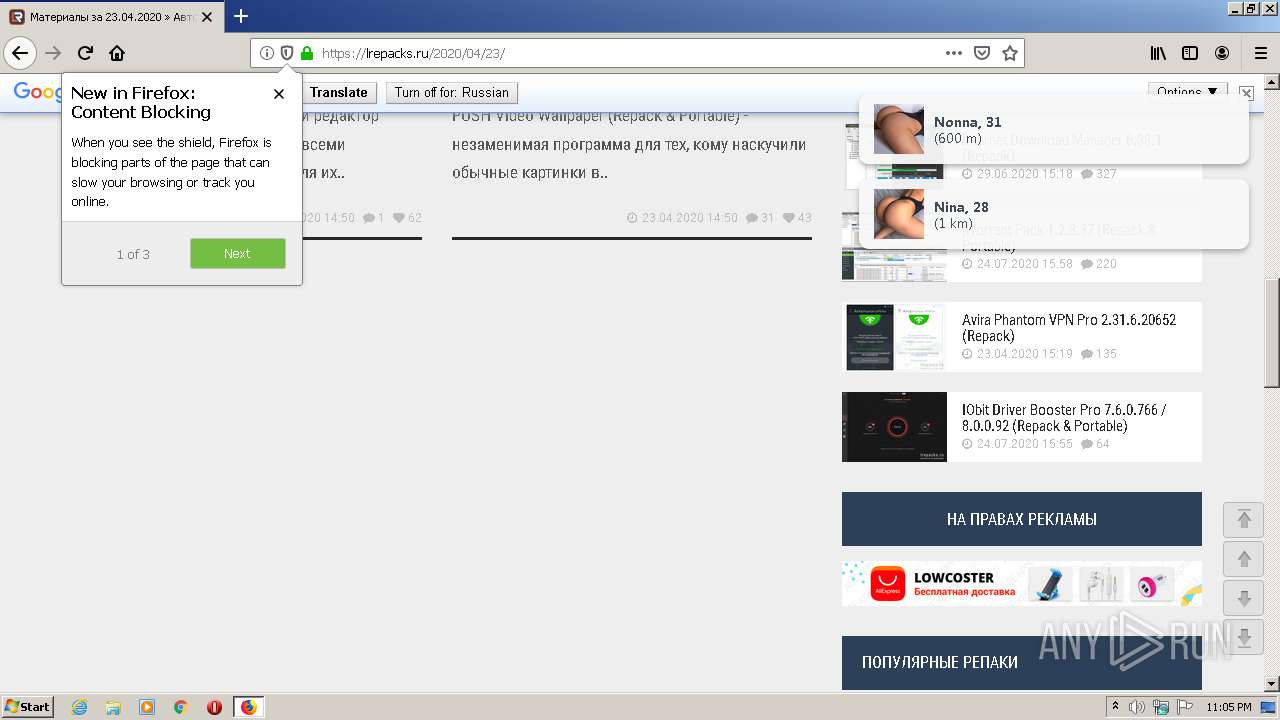Click the single down arrow page button
This screenshot has height=720, width=1280.
(1244, 599)
